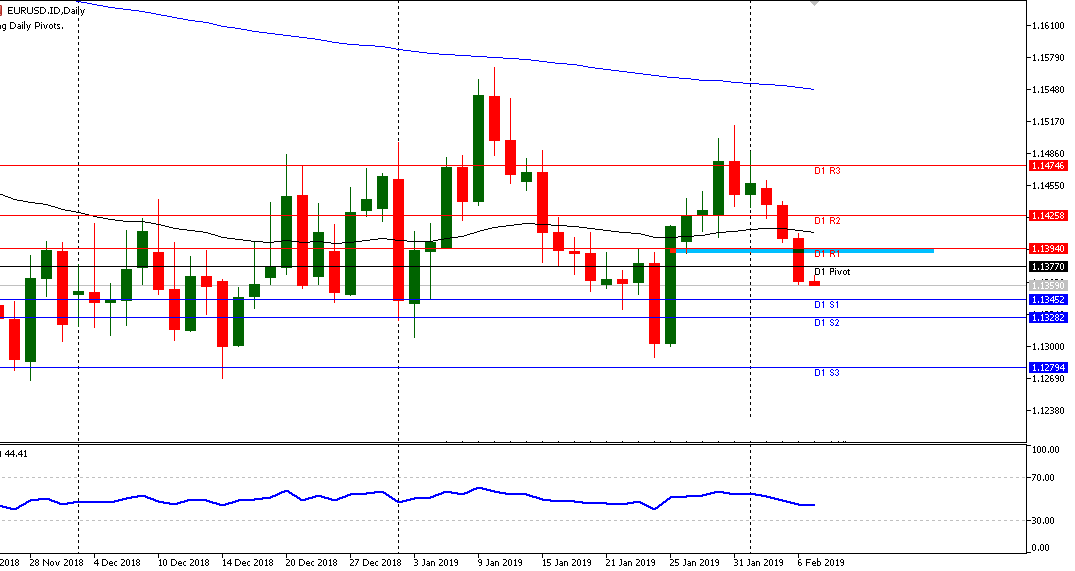Click the black 1.13770 pivot price tag

pos(1047,267)
